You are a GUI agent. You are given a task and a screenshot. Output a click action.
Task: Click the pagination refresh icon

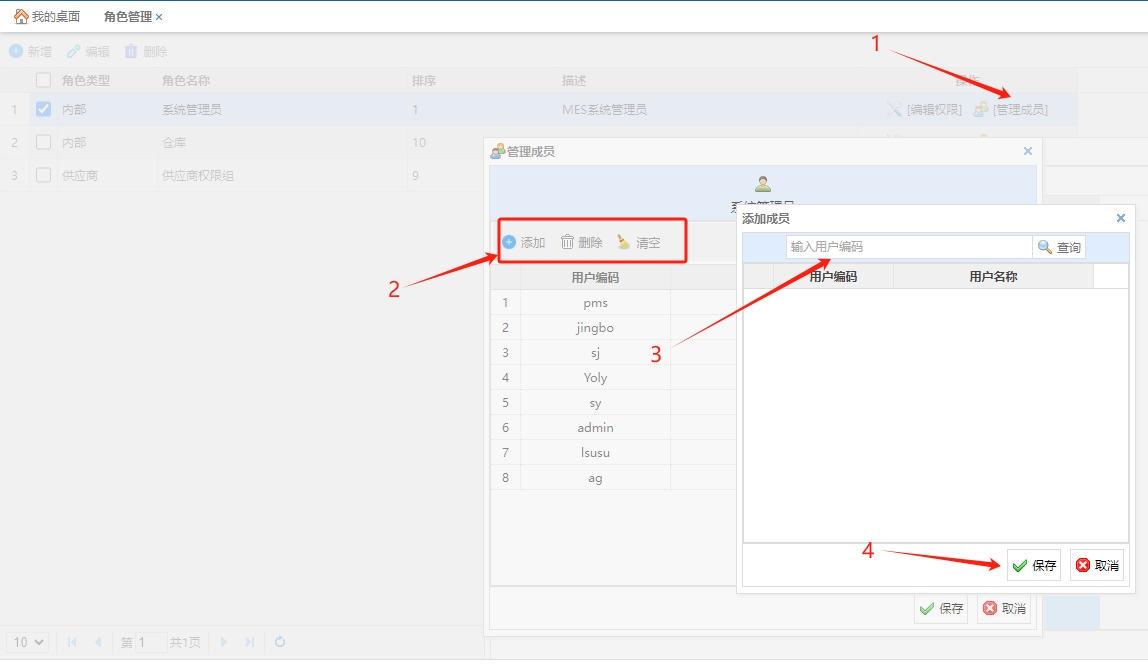pyautogui.click(x=280, y=642)
